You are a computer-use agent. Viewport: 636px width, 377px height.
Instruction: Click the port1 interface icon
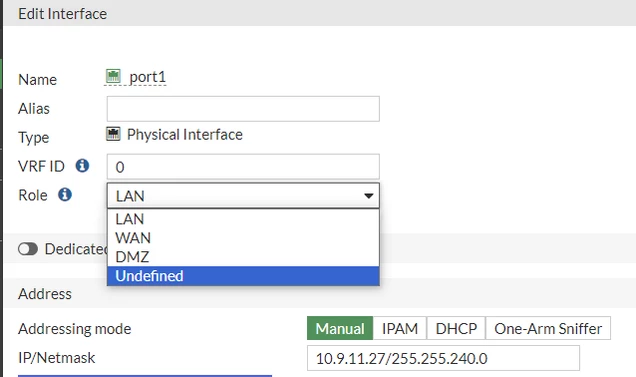click(113, 76)
